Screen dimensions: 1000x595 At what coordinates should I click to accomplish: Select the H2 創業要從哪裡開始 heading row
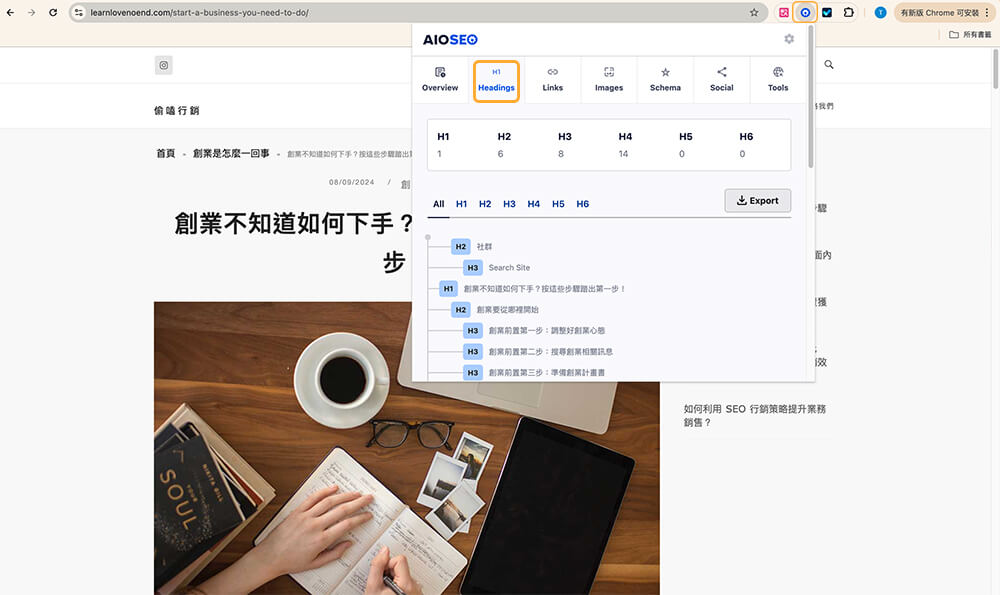(x=496, y=309)
